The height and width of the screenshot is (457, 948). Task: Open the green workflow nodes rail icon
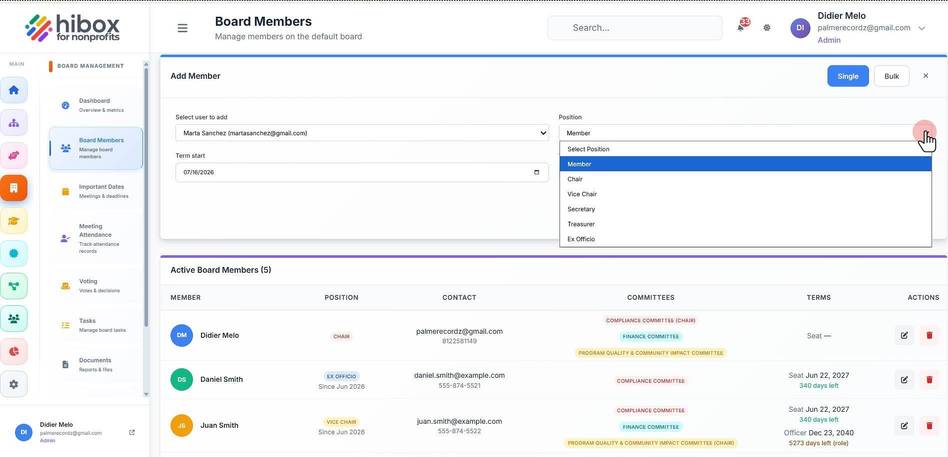click(x=14, y=286)
